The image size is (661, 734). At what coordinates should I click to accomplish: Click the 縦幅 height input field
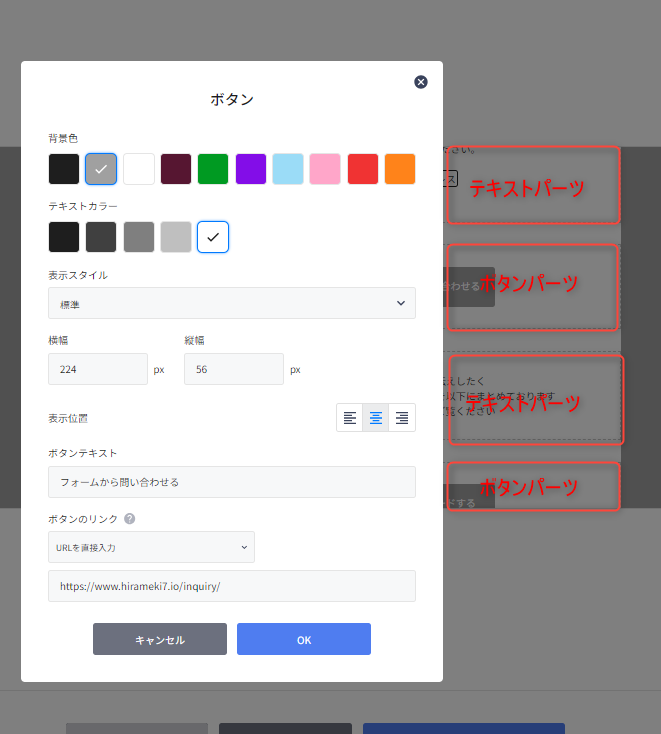tap(234, 369)
